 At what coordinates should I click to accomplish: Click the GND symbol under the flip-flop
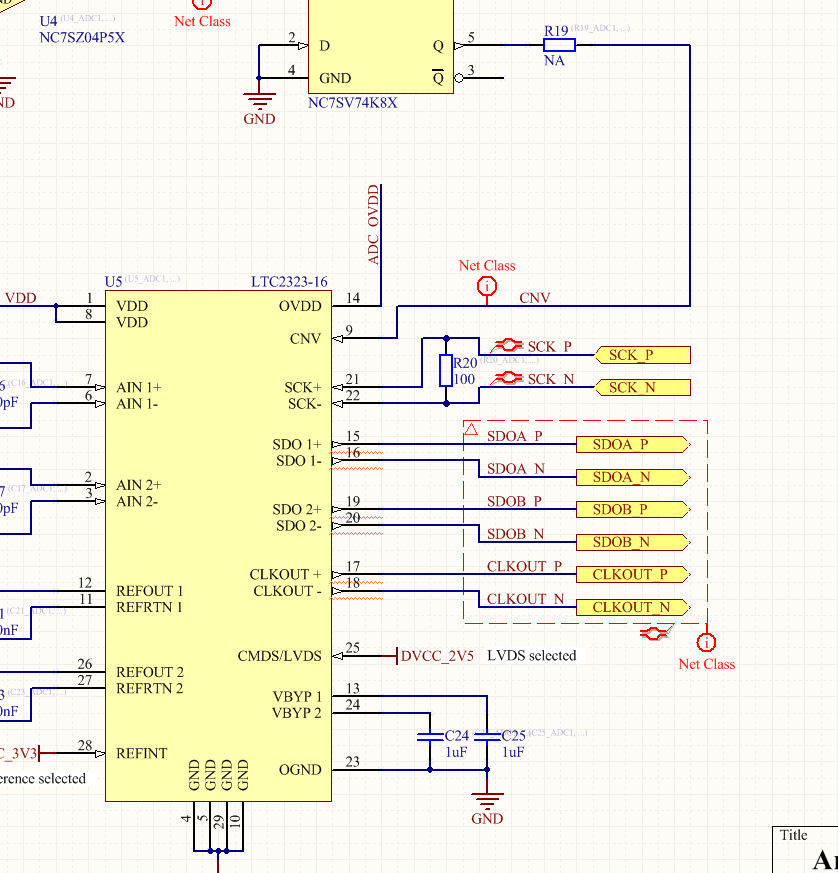click(x=259, y=99)
